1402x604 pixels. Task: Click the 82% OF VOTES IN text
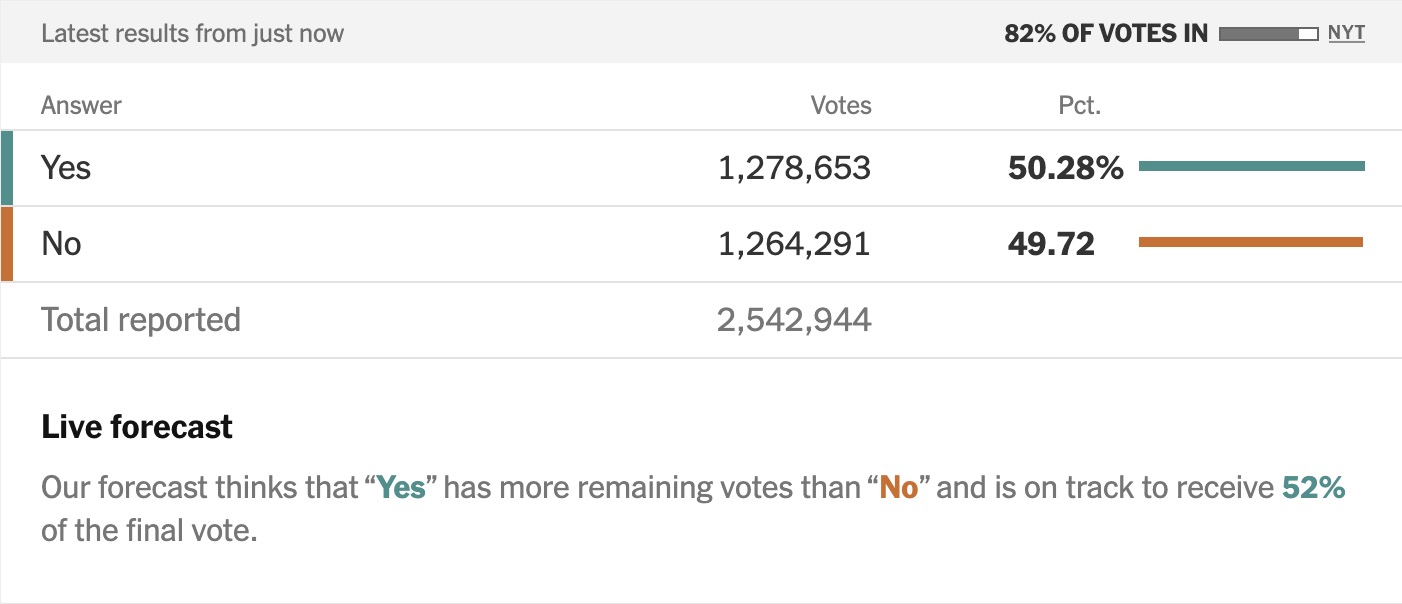click(1105, 33)
